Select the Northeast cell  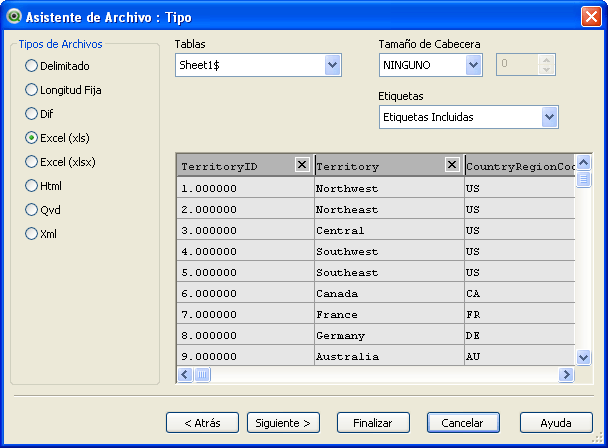pyautogui.click(x=389, y=209)
